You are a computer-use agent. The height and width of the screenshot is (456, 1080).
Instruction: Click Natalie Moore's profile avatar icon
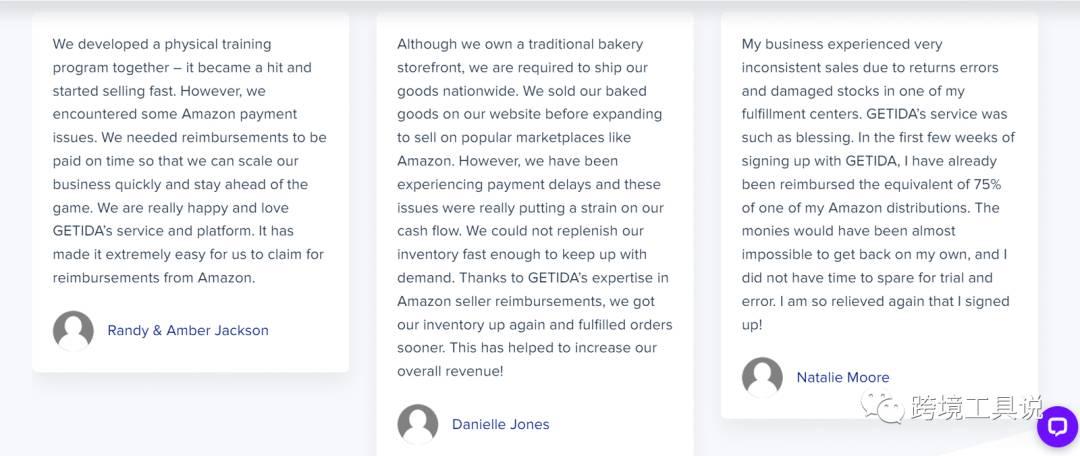(762, 377)
